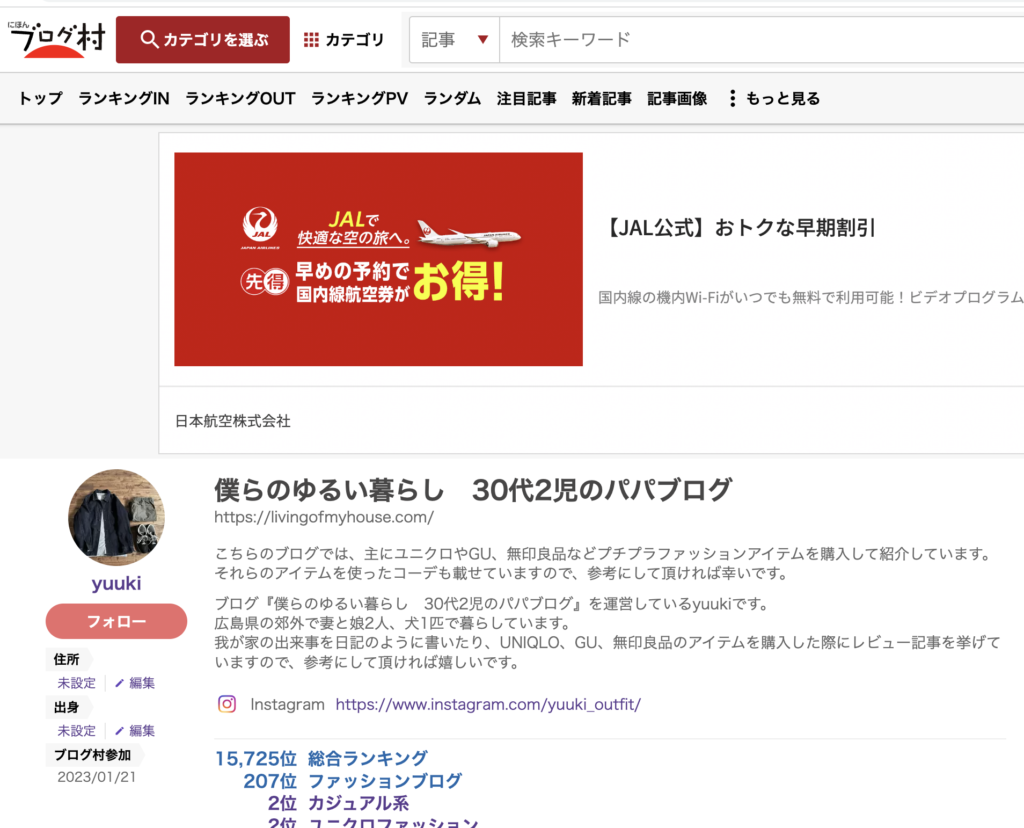The image size is (1024, 828).
Task: Open the yuuki username link
Action: click(x=116, y=583)
